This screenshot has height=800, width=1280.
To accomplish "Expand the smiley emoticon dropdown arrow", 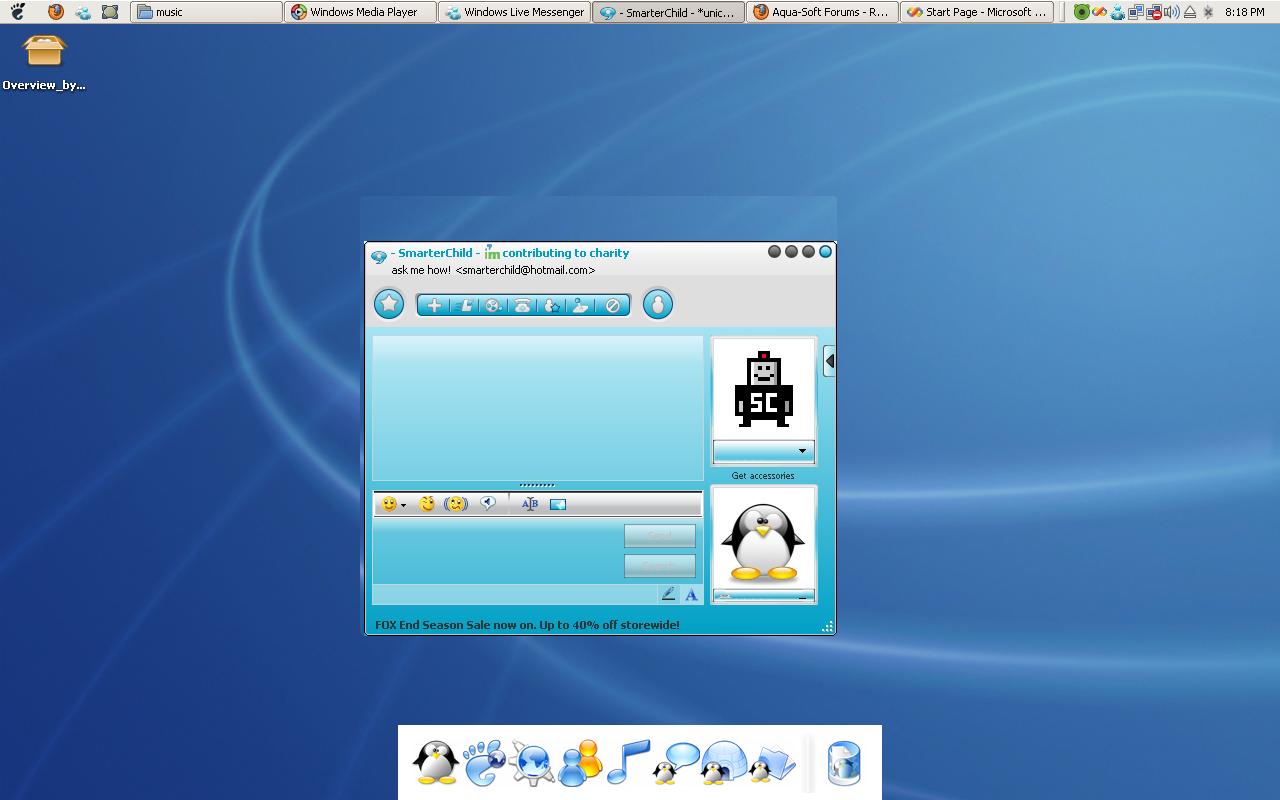I will click(403, 505).
